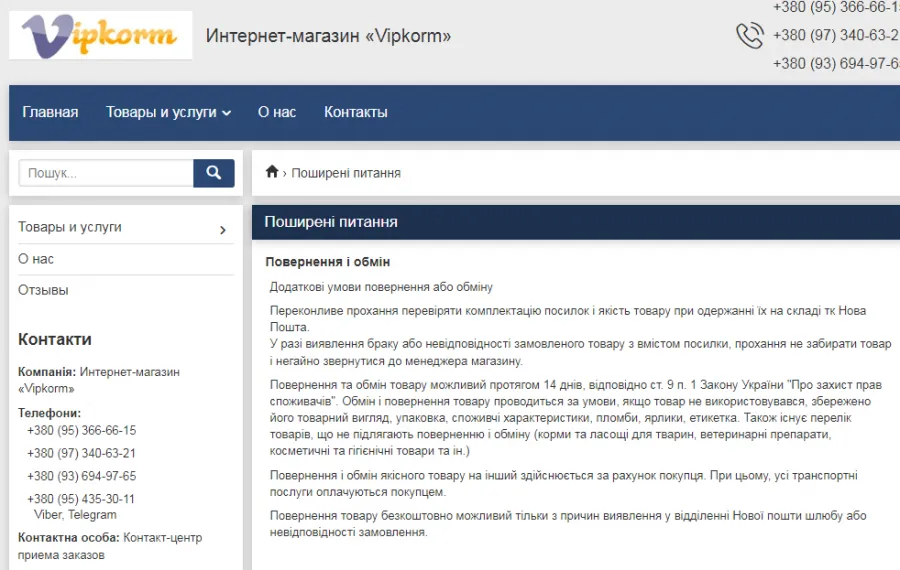Click sidebar phone +380 (93) 694-97-65
This screenshot has height=570, width=900.
82,476
